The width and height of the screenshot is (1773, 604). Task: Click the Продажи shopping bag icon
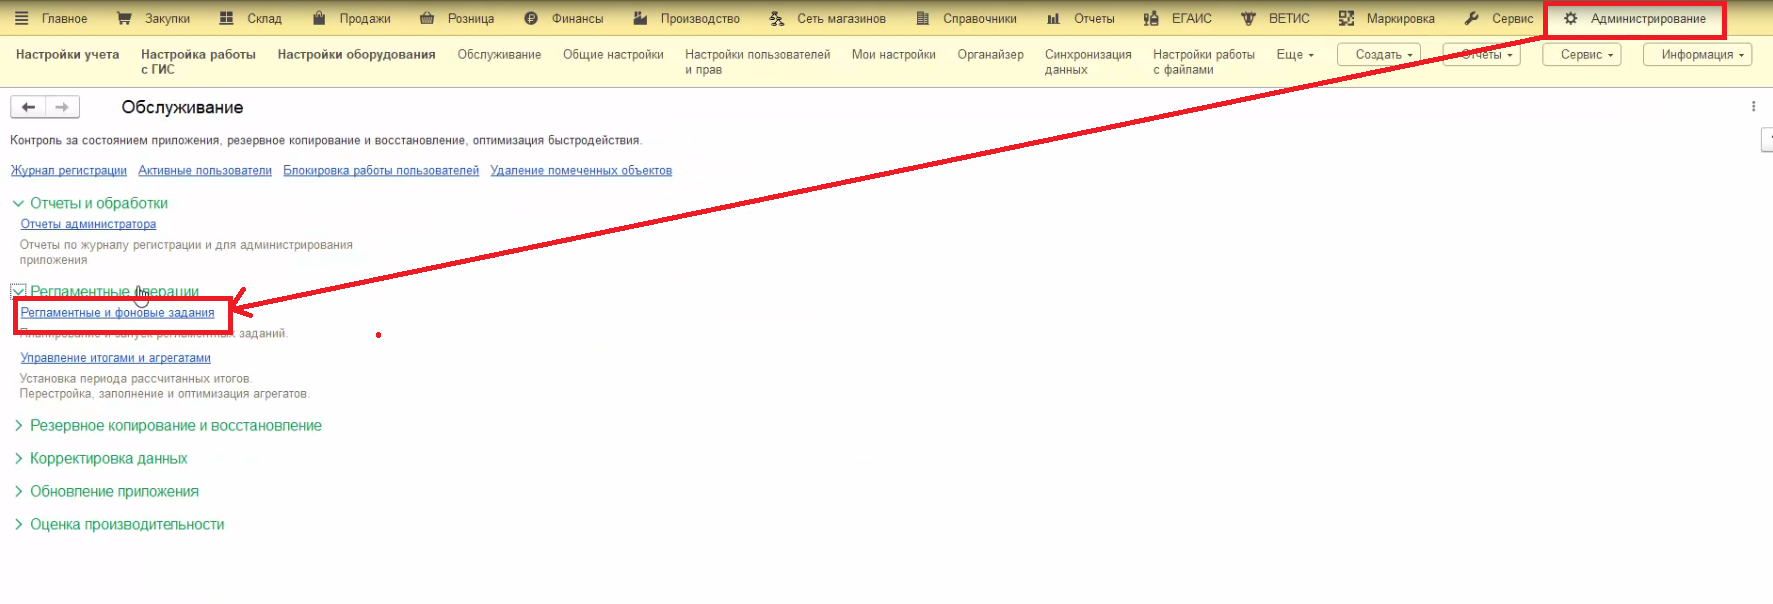coord(319,19)
